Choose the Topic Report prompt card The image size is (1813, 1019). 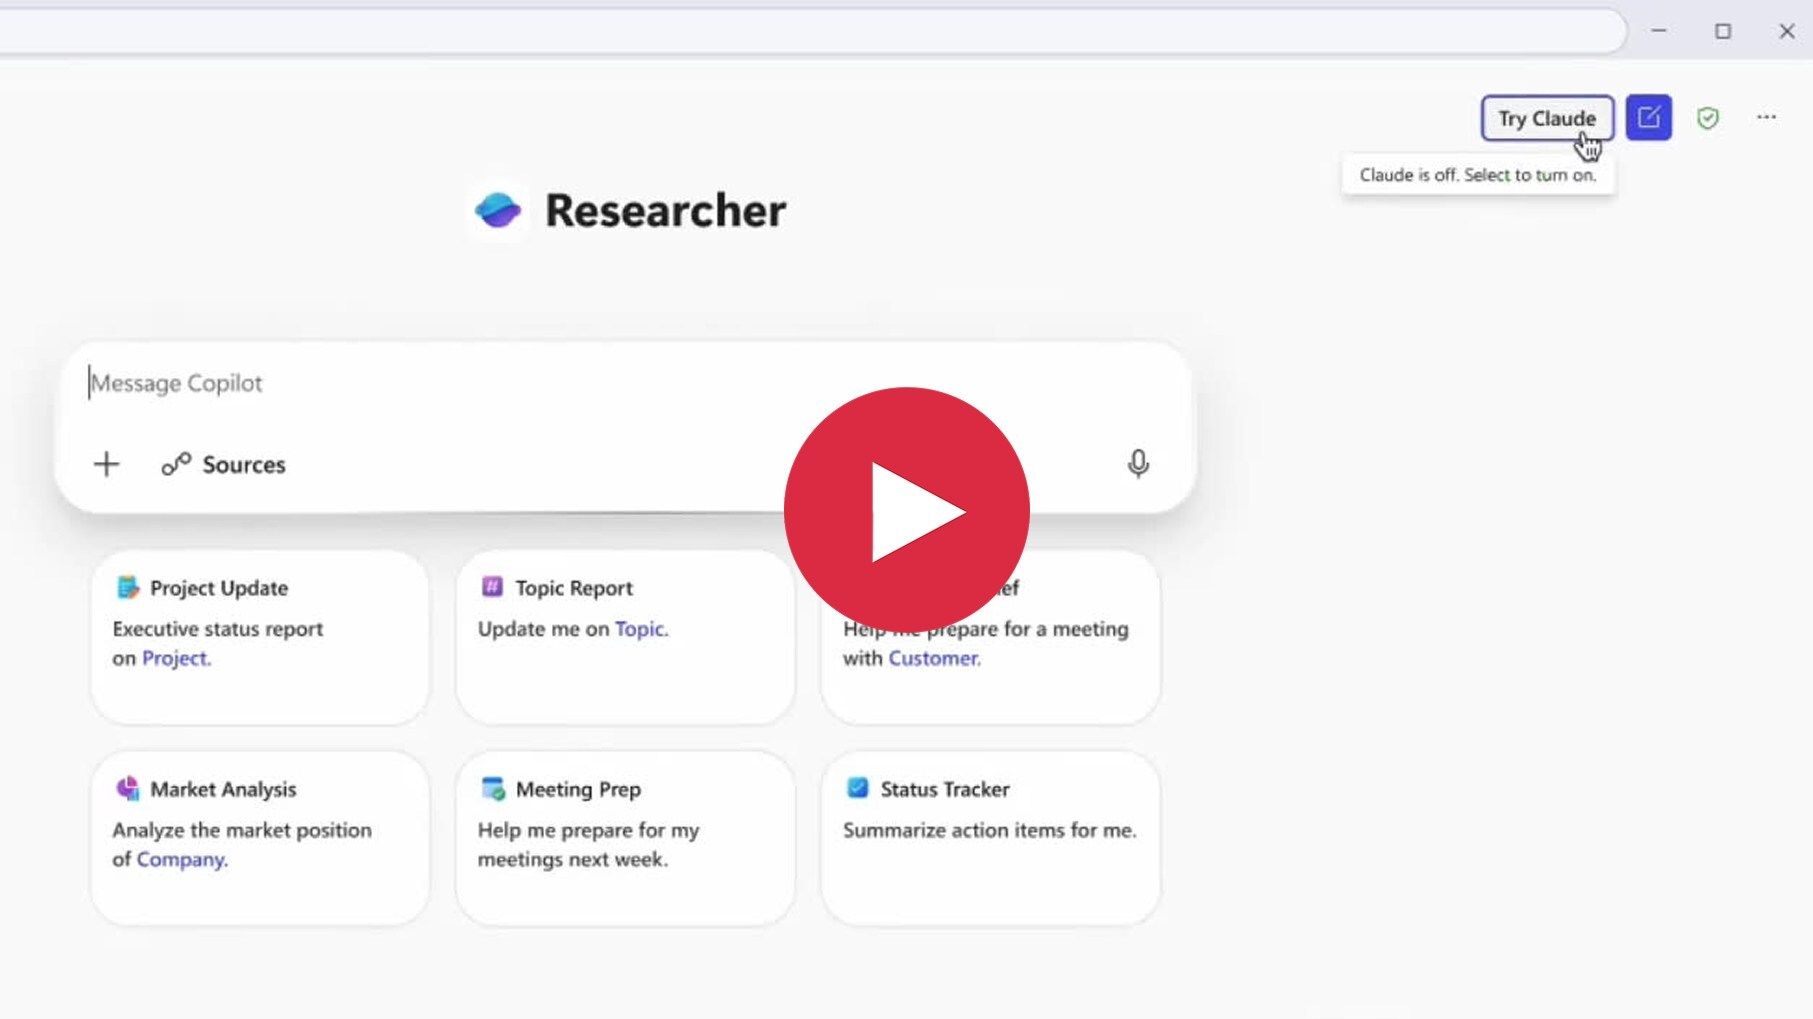pyautogui.click(x=625, y=638)
